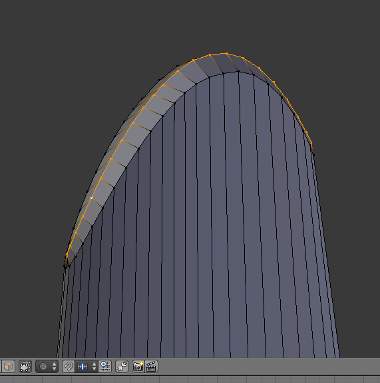Open the proportional editing mode dropdown
This screenshot has height=383, width=380.
click(x=46, y=367)
